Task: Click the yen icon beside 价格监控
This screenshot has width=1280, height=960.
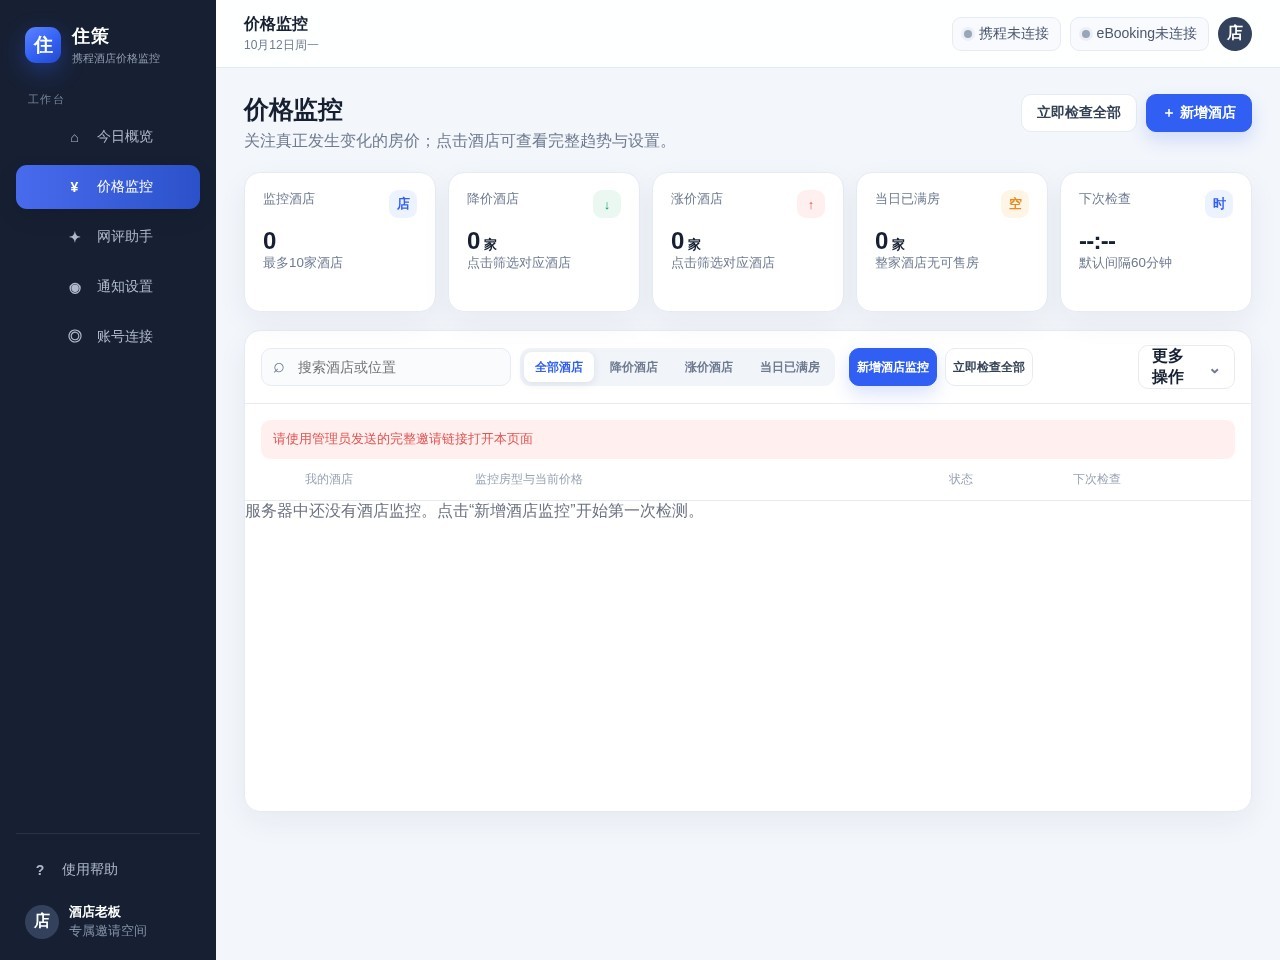Action: click(74, 187)
